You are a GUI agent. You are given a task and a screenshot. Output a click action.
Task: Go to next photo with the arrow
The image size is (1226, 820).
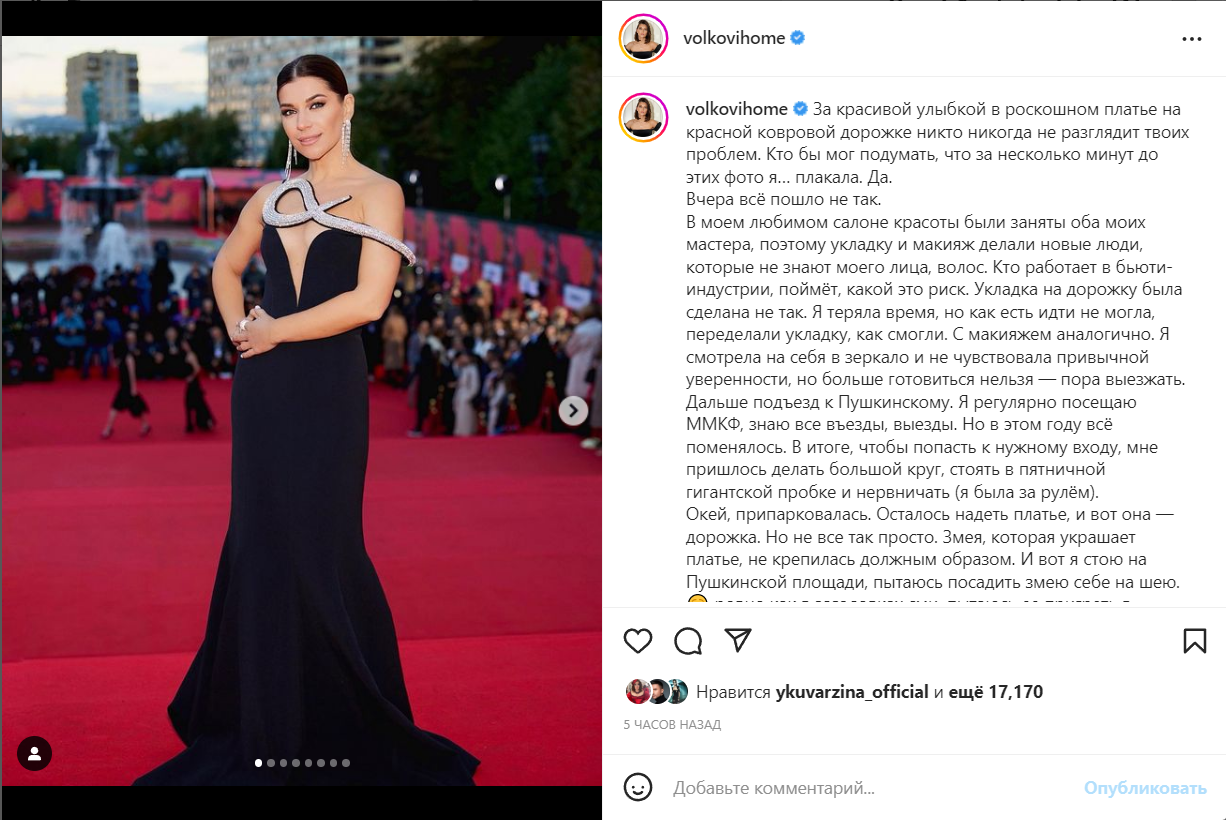point(573,410)
